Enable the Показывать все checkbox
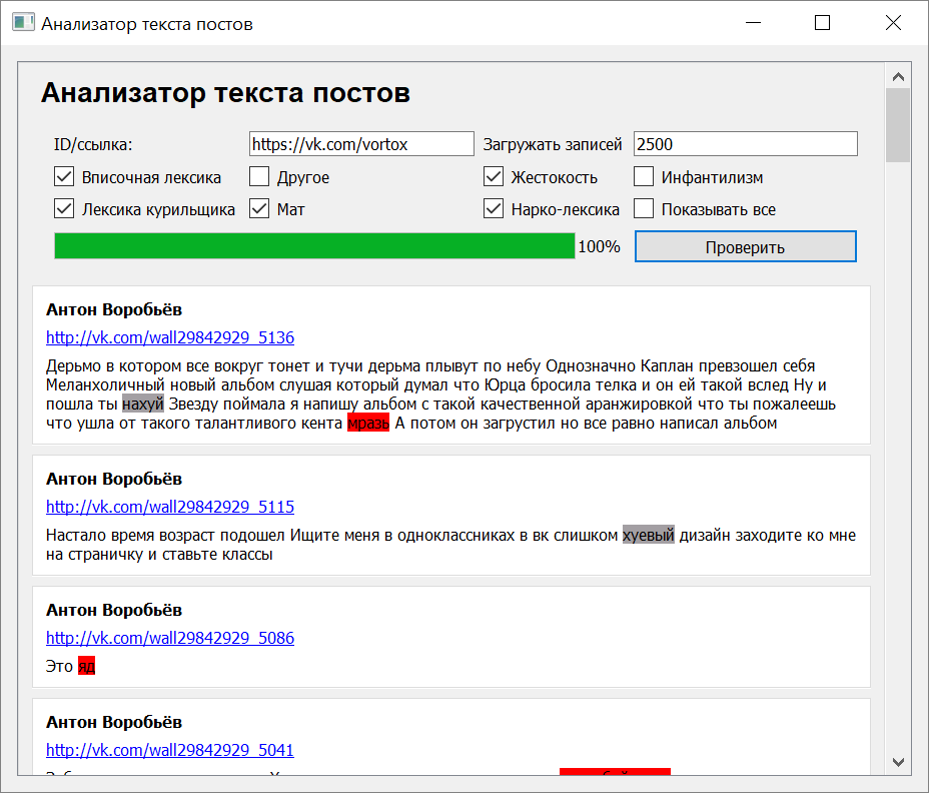This screenshot has height=793, width=929. (644, 210)
